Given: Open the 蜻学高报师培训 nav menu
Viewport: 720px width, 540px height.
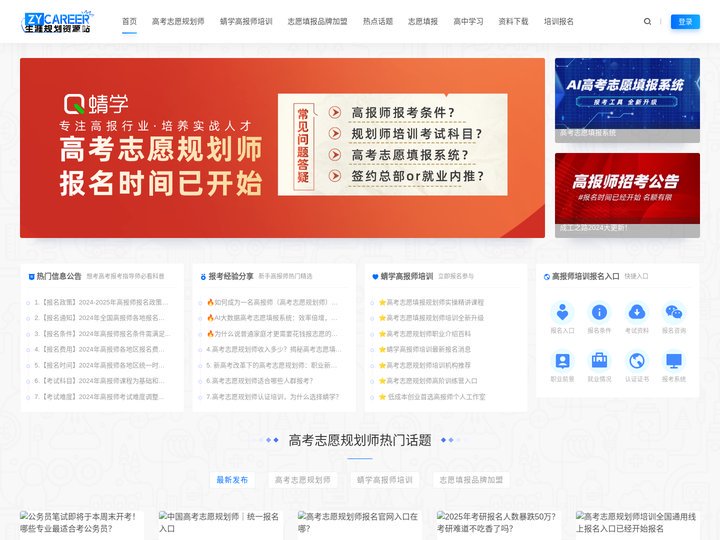Looking at the screenshot, I should (x=246, y=22).
